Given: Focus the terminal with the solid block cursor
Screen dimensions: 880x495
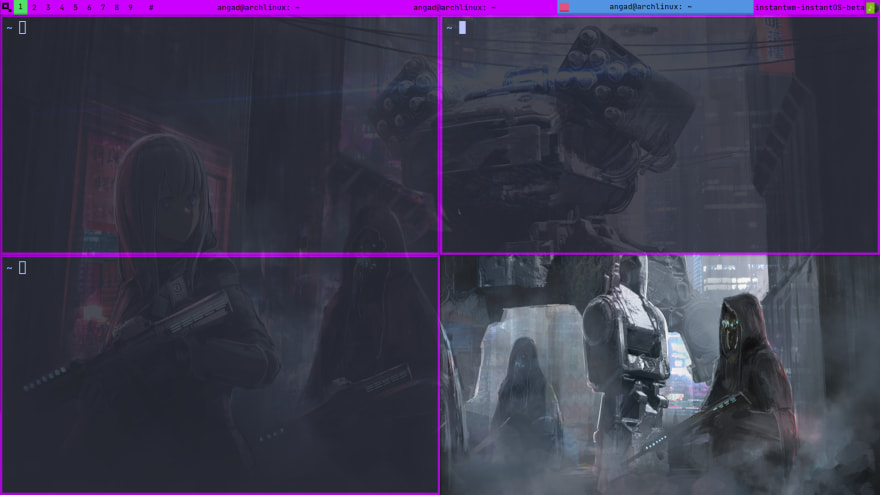Looking at the screenshot, I should coord(660,135).
